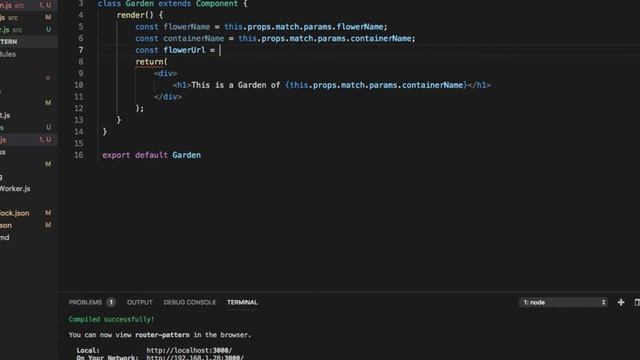Open the OUTPUT panel tab
Screen dimensions: 640x360
click(140, 302)
